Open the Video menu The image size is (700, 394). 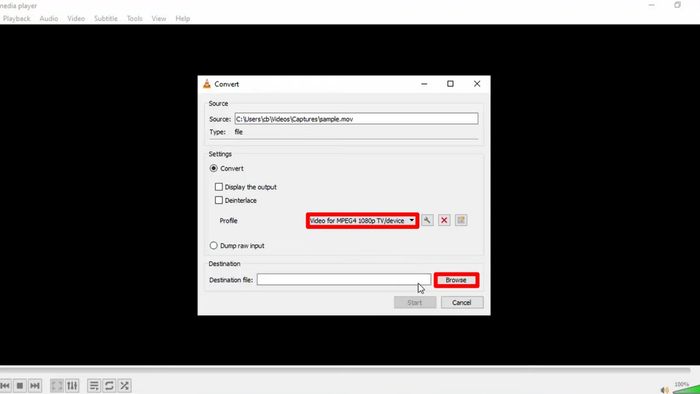coord(76,18)
